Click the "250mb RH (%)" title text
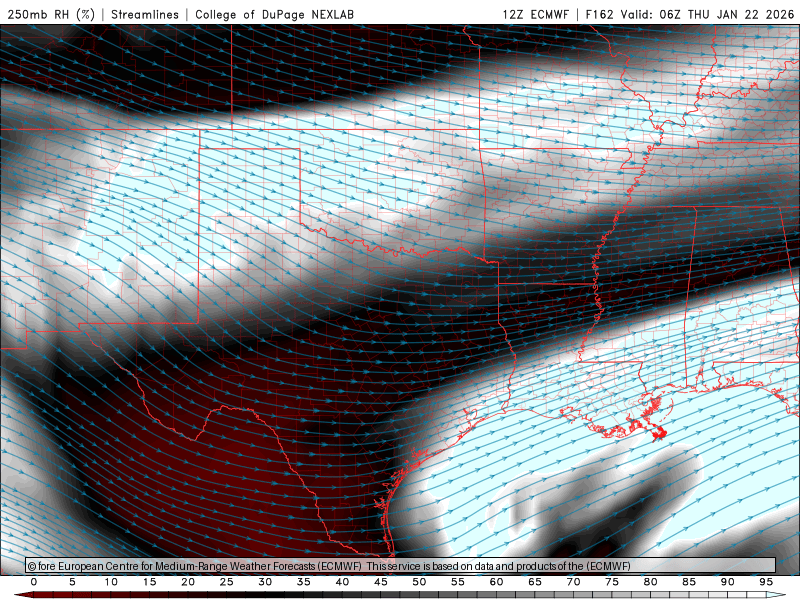800x600 pixels. point(52,14)
